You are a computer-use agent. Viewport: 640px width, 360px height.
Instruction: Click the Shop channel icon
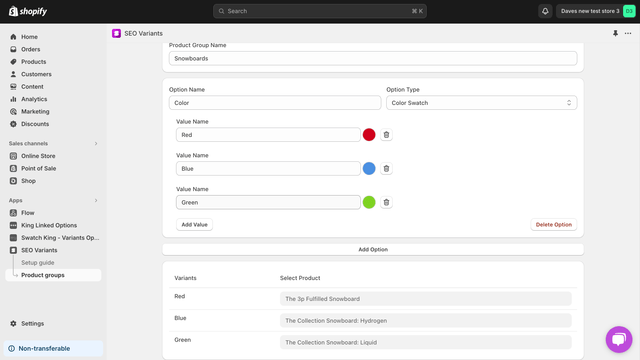(13, 181)
